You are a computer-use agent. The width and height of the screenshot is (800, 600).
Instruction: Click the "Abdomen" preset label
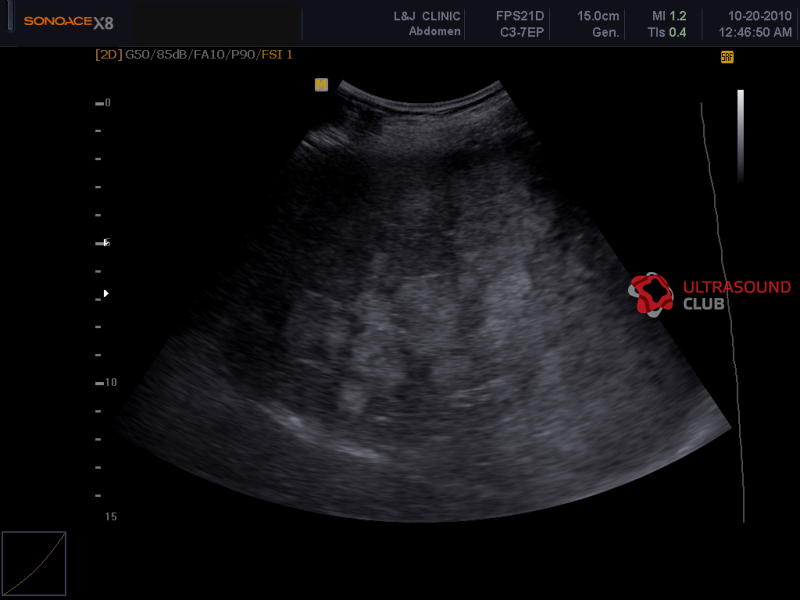(x=435, y=32)
